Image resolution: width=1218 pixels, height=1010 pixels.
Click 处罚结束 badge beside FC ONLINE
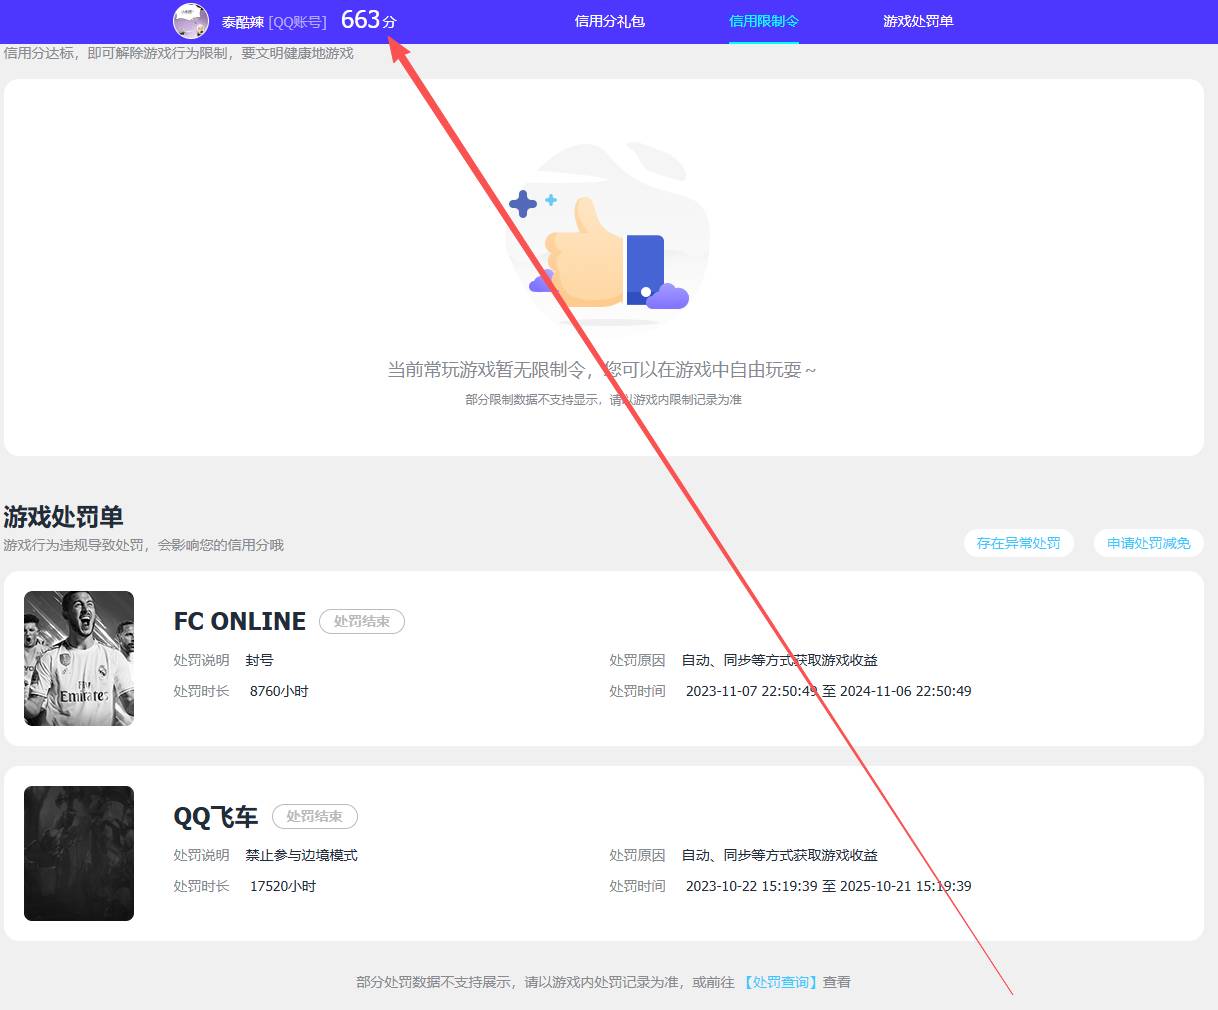click(x=361, y=621)
